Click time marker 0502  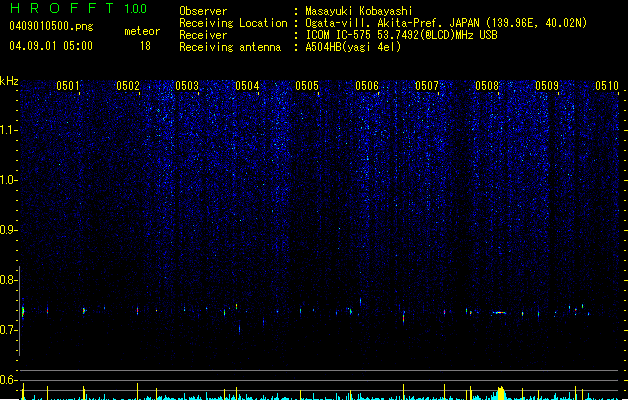(128, 86)
